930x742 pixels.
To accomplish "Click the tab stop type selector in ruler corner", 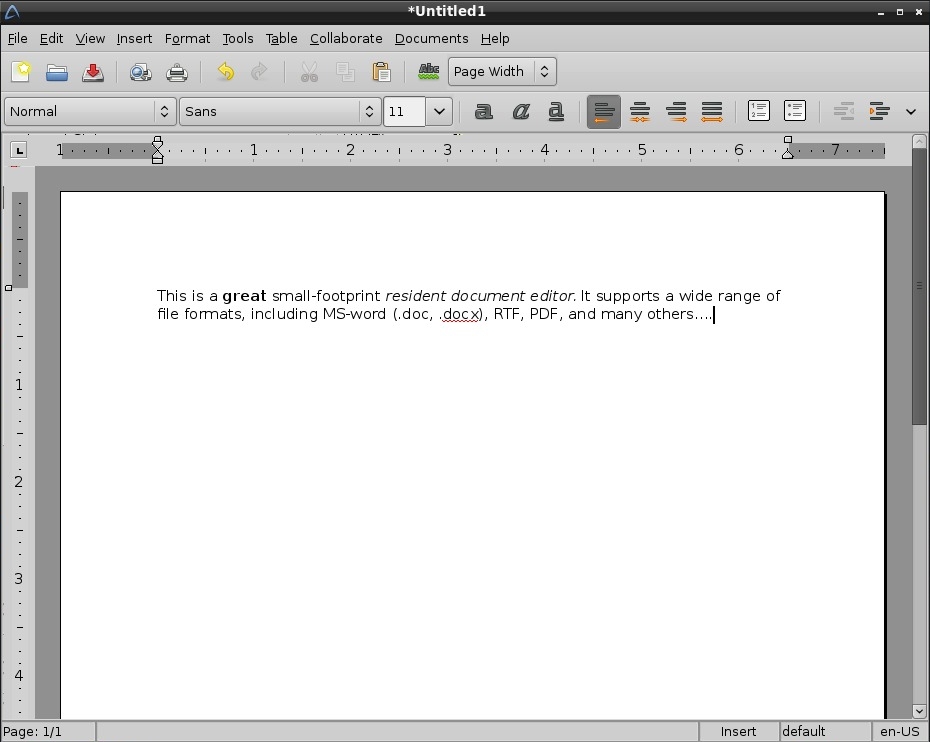I will 19,151.
